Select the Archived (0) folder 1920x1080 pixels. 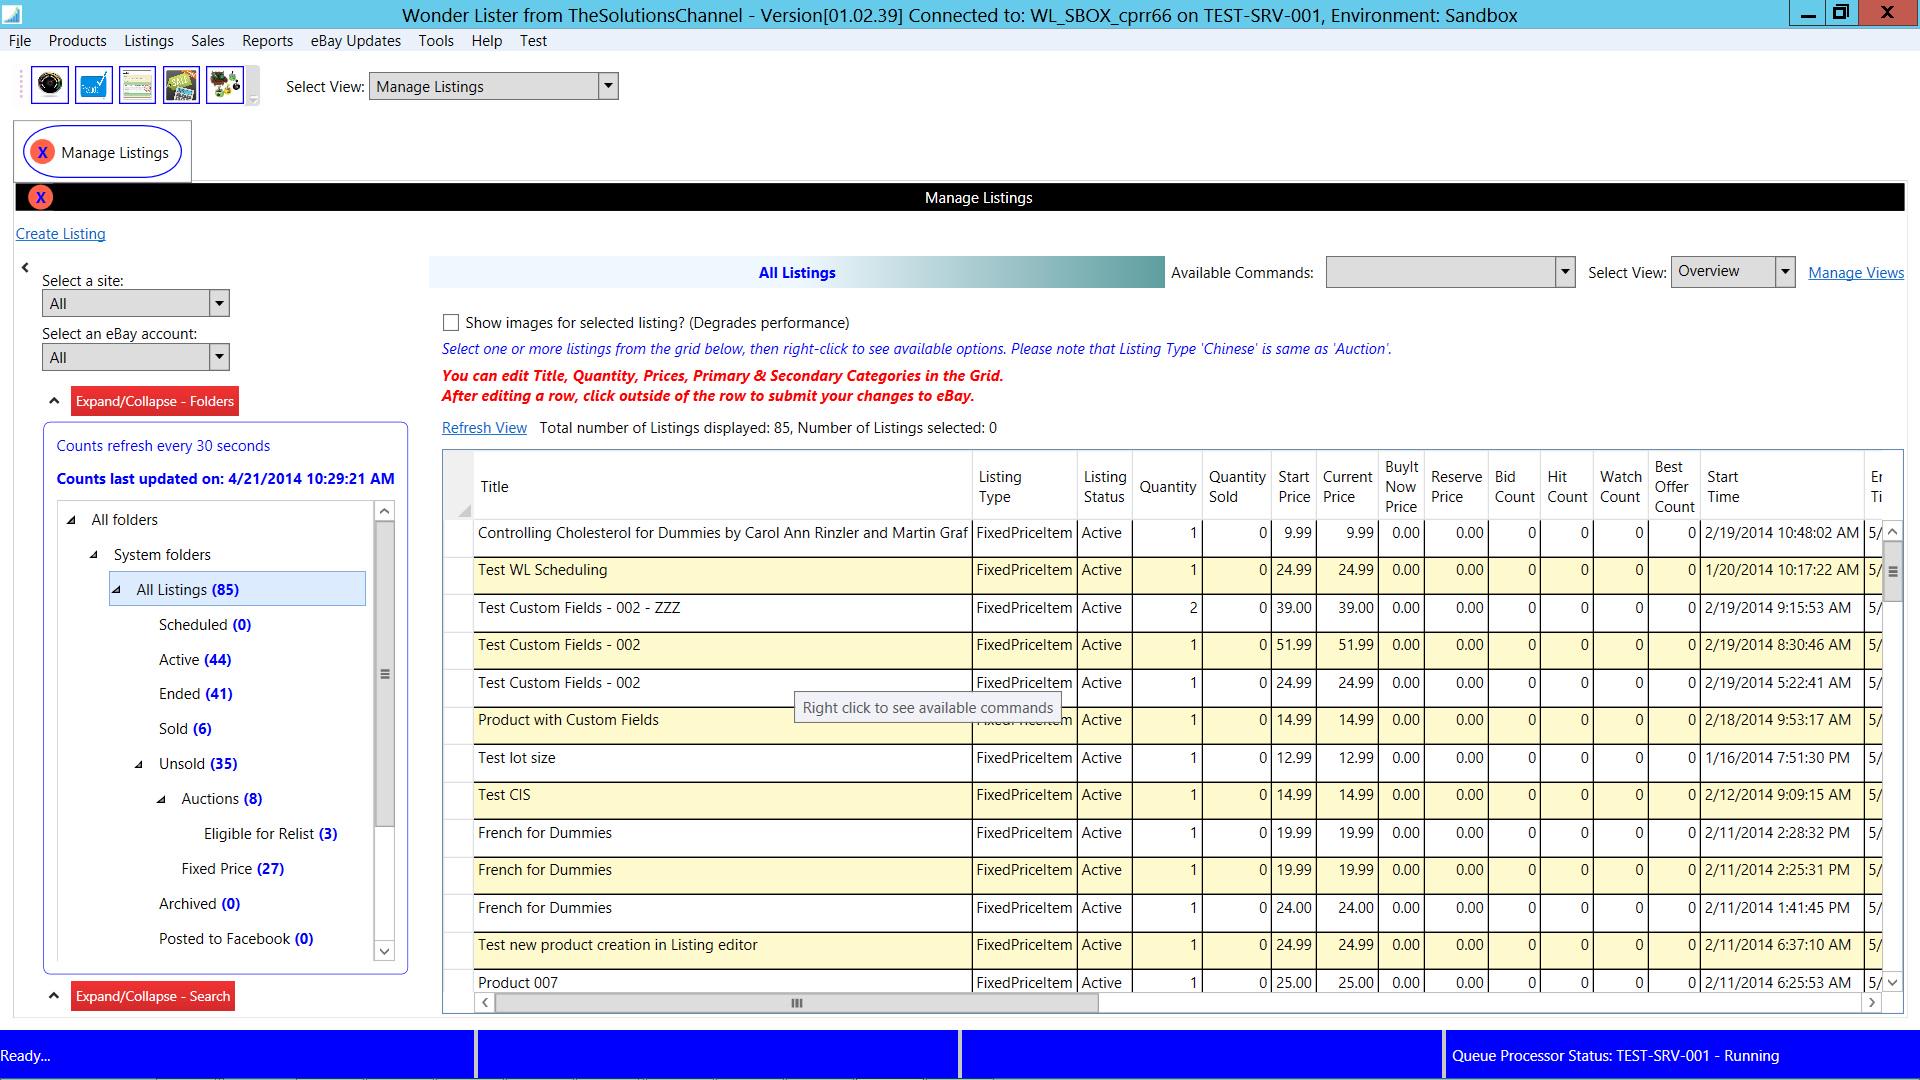pos(199,904)
